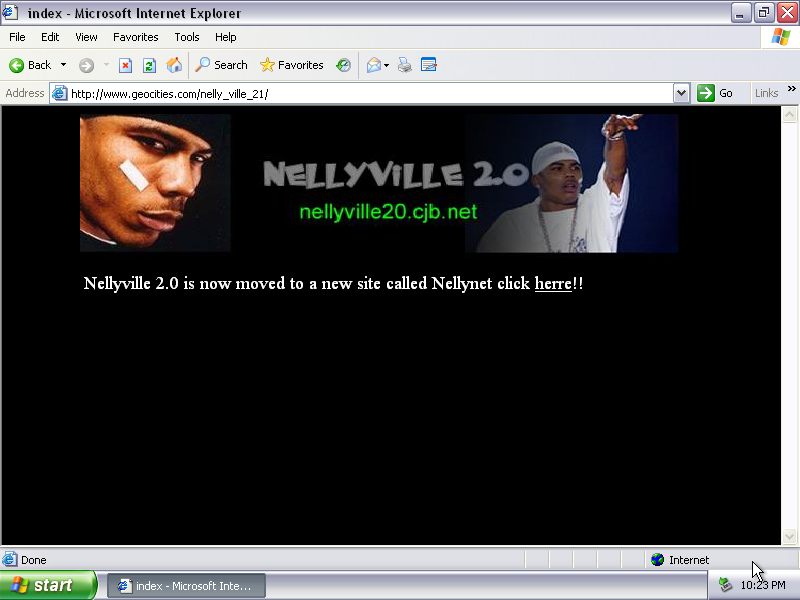Open the Search magnifier button
The image size is (800, 600).
click(x=221, y=65)
